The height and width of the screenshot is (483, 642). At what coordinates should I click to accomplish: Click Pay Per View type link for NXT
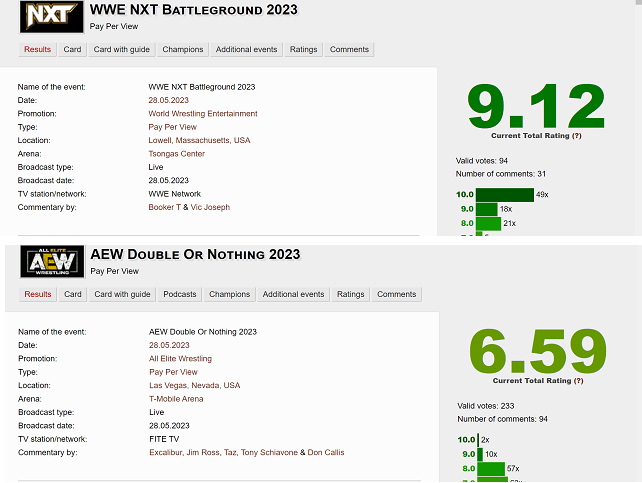(172, 127)
